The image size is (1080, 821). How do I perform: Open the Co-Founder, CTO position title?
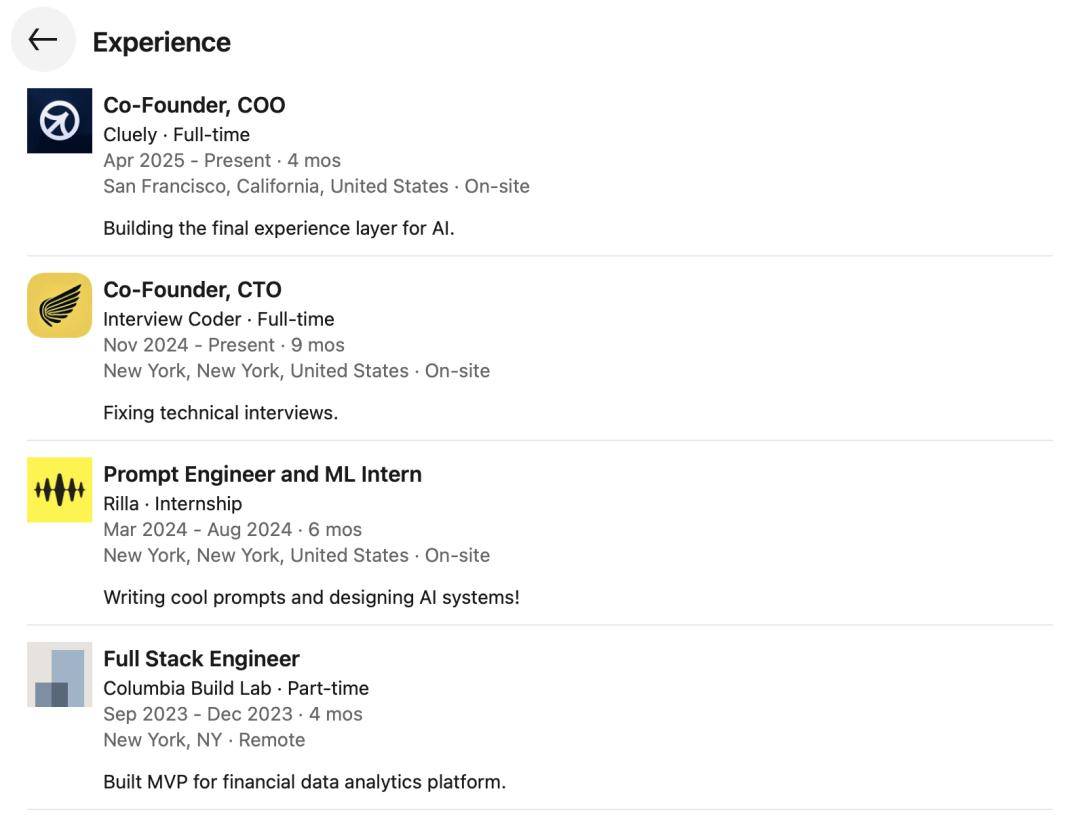coord(192,289)
